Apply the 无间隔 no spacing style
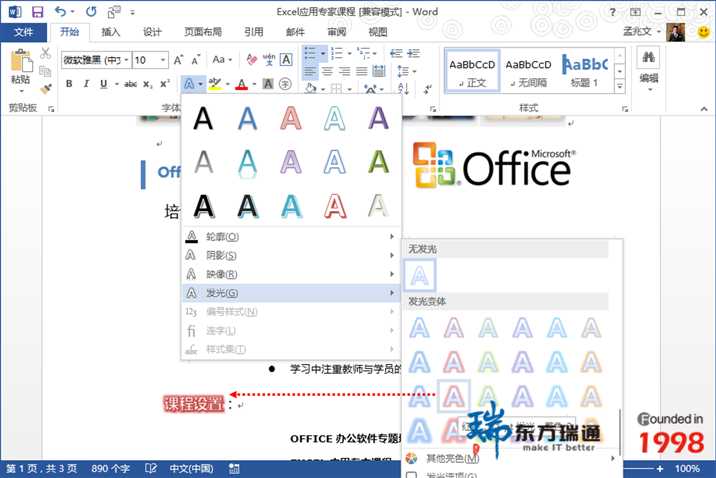Screen dimensions: 716x478 (528, 72)
